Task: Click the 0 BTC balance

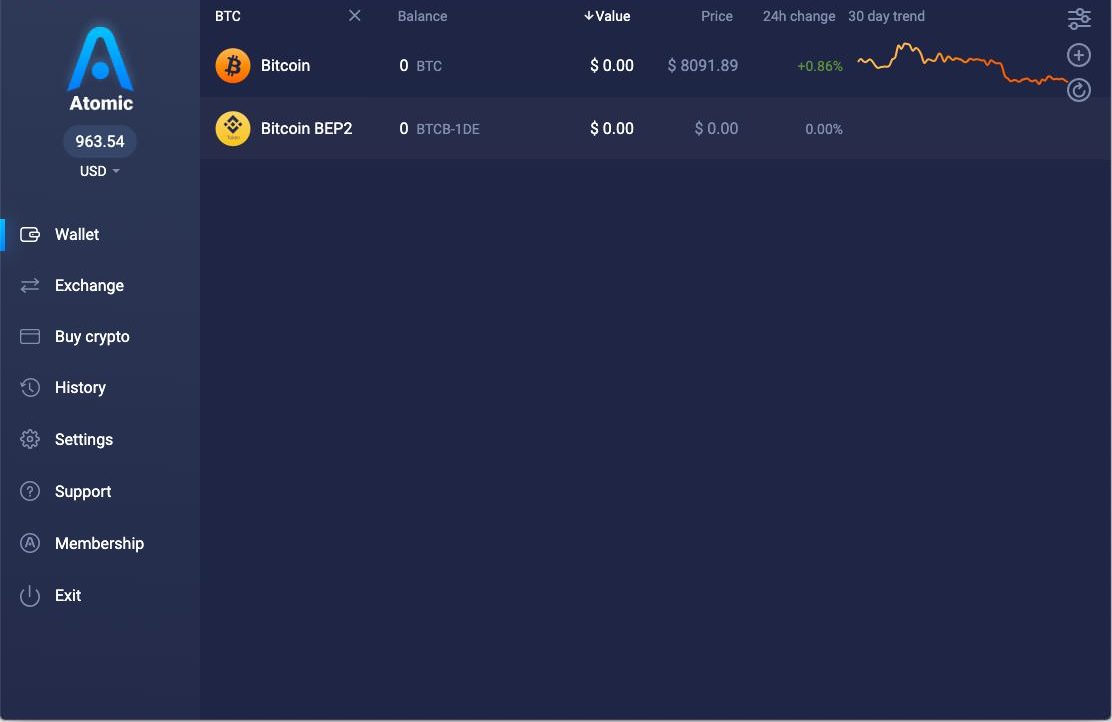Action: click(421, 65)
